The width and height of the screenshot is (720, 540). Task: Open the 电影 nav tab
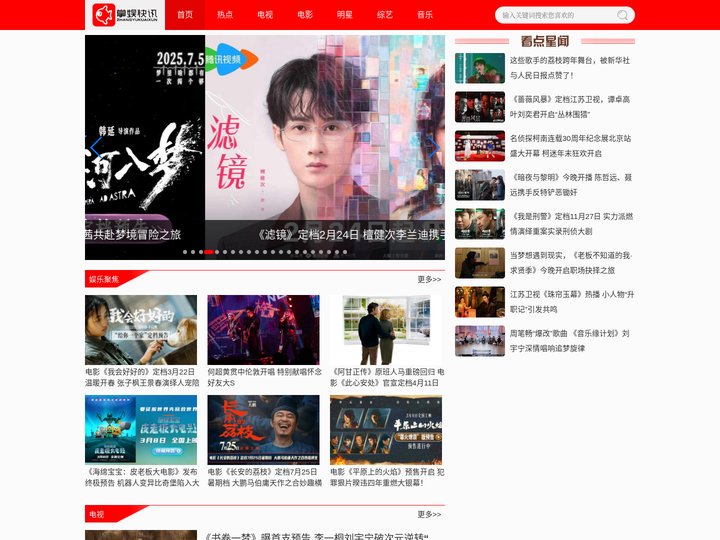(x=305, y=15)
